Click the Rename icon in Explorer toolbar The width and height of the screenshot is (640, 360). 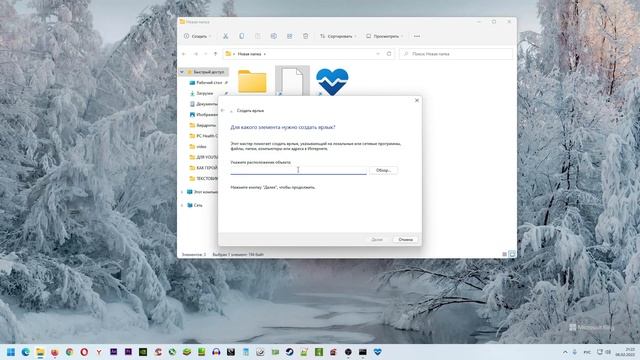click(x=273, y=36)
